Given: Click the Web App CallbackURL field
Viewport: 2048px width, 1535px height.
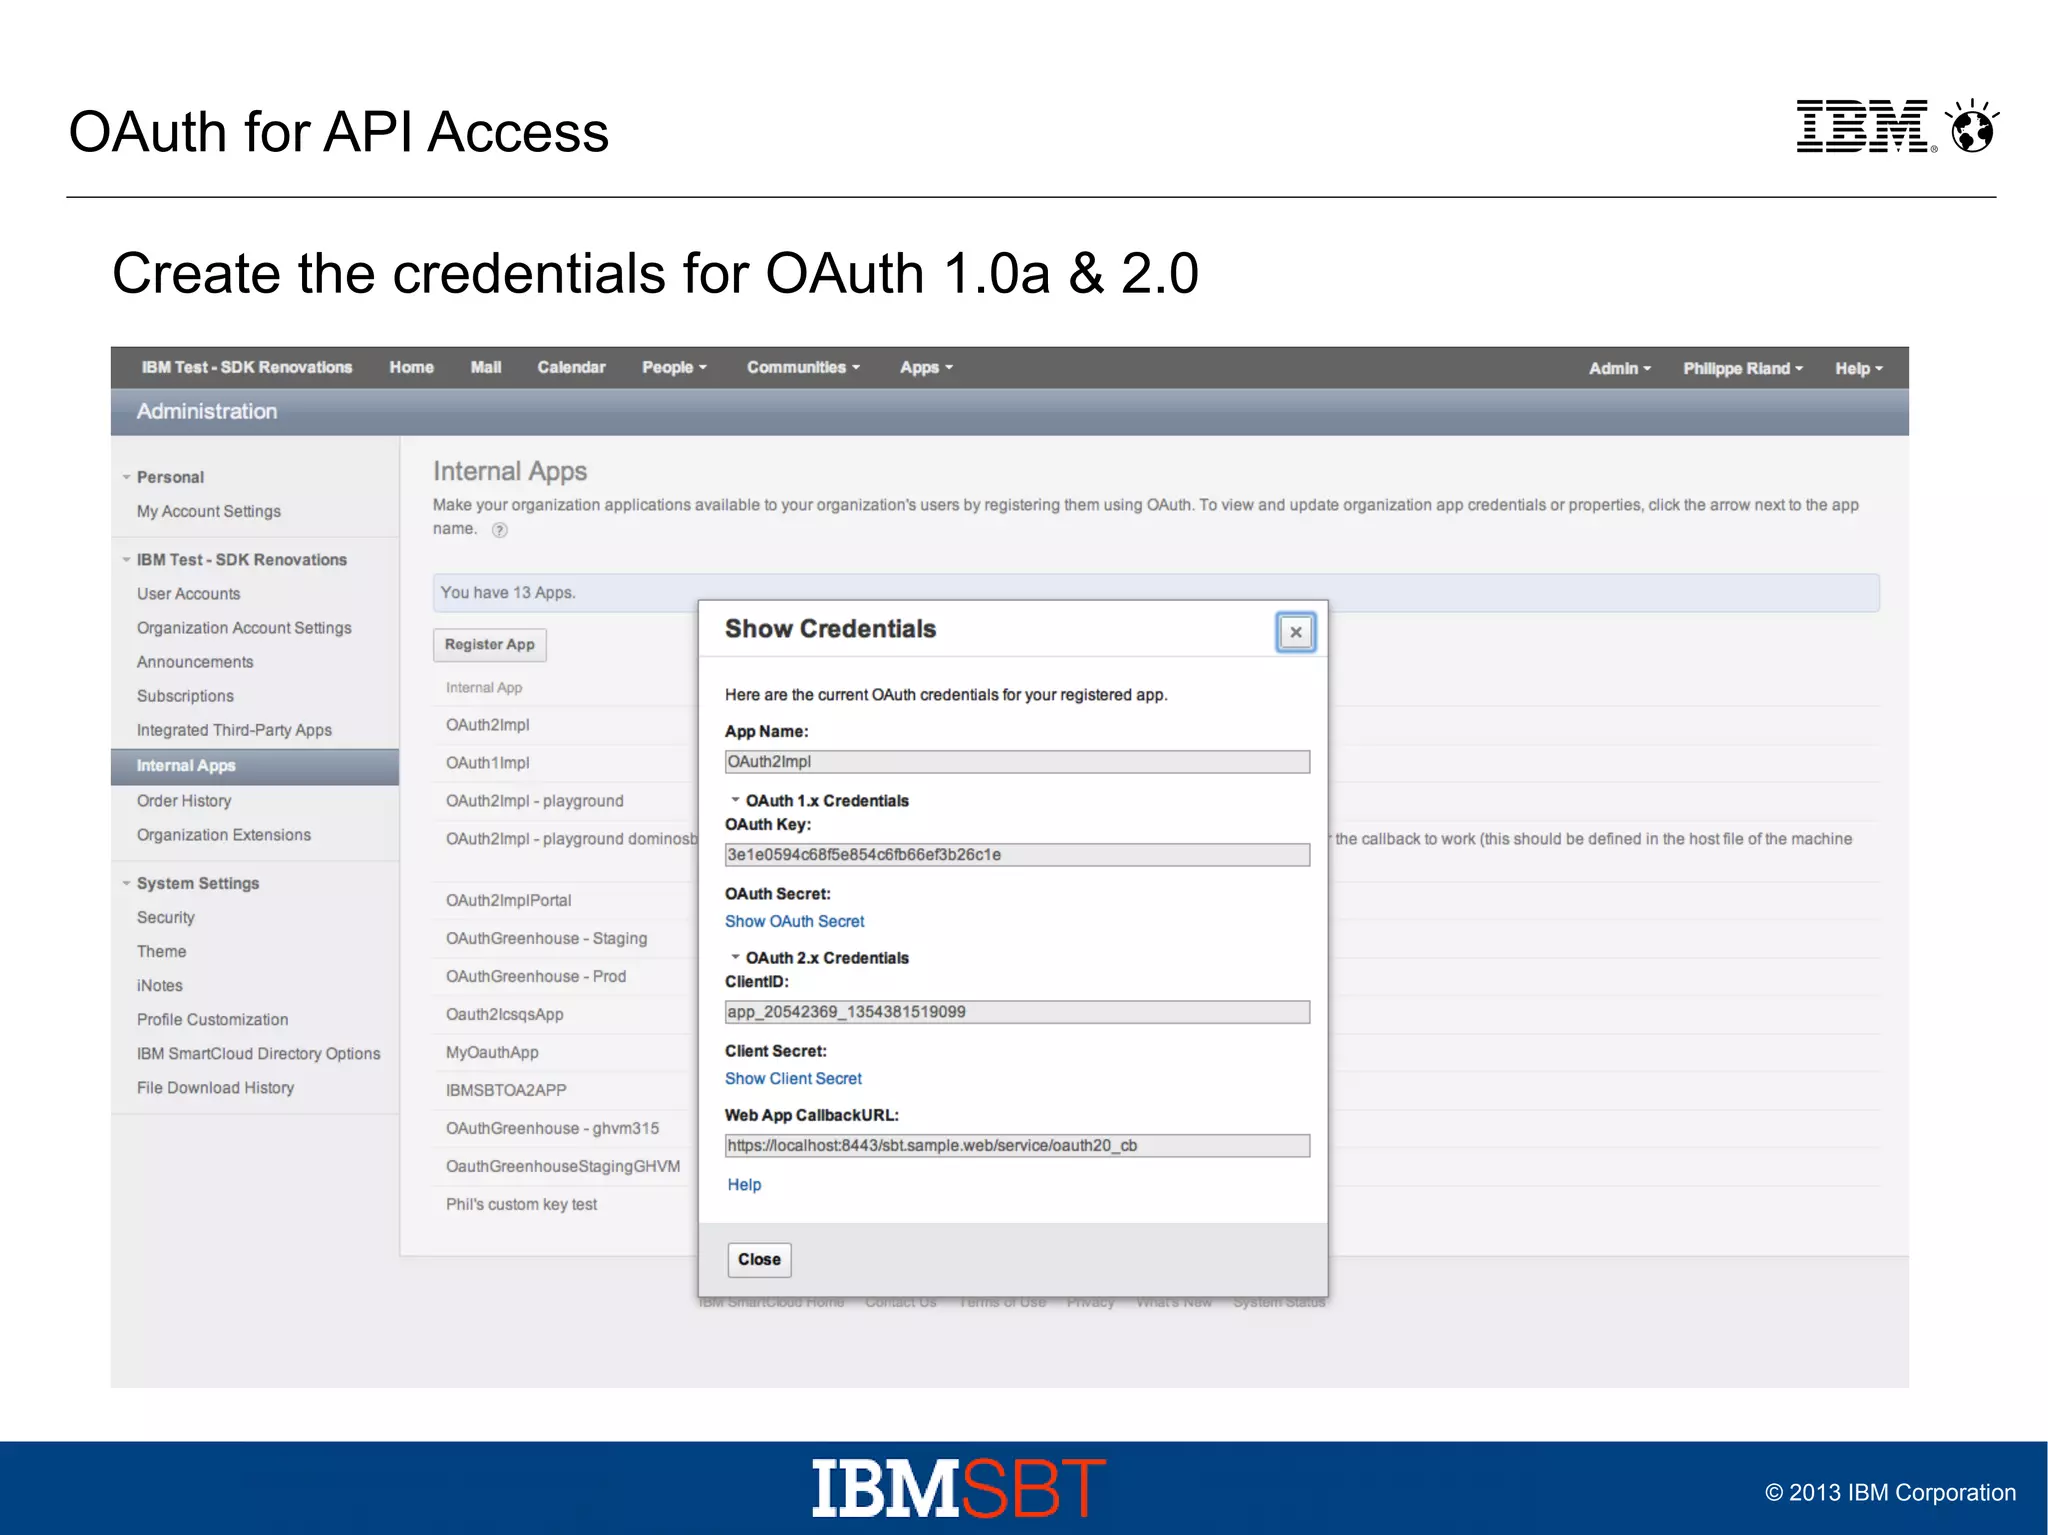Looking at the screenshot, I should pyautogui.click(x=1017, y=1146).
